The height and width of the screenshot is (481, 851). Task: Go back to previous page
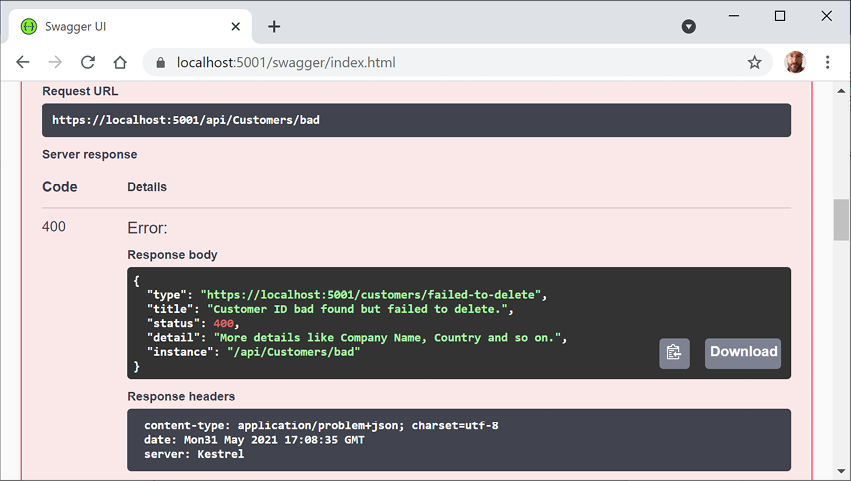(x=23, y=62)
